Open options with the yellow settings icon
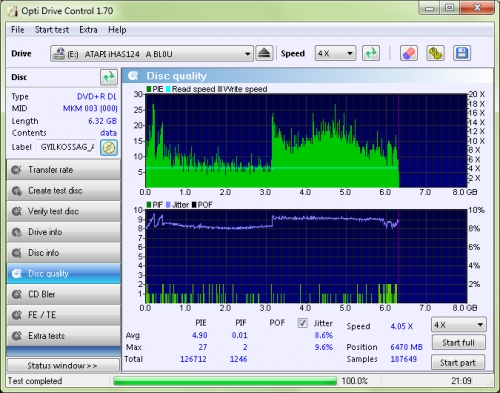Image resolution: width=500 pixels, height=393 pixels. point(435,53)
